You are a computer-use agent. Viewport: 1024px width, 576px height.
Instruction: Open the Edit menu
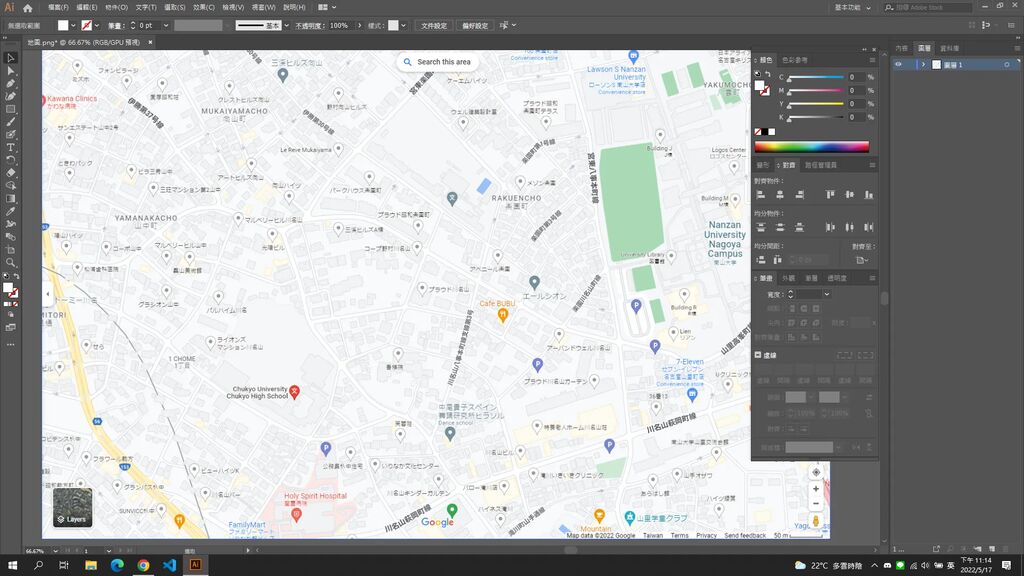[x=86, y=8]
